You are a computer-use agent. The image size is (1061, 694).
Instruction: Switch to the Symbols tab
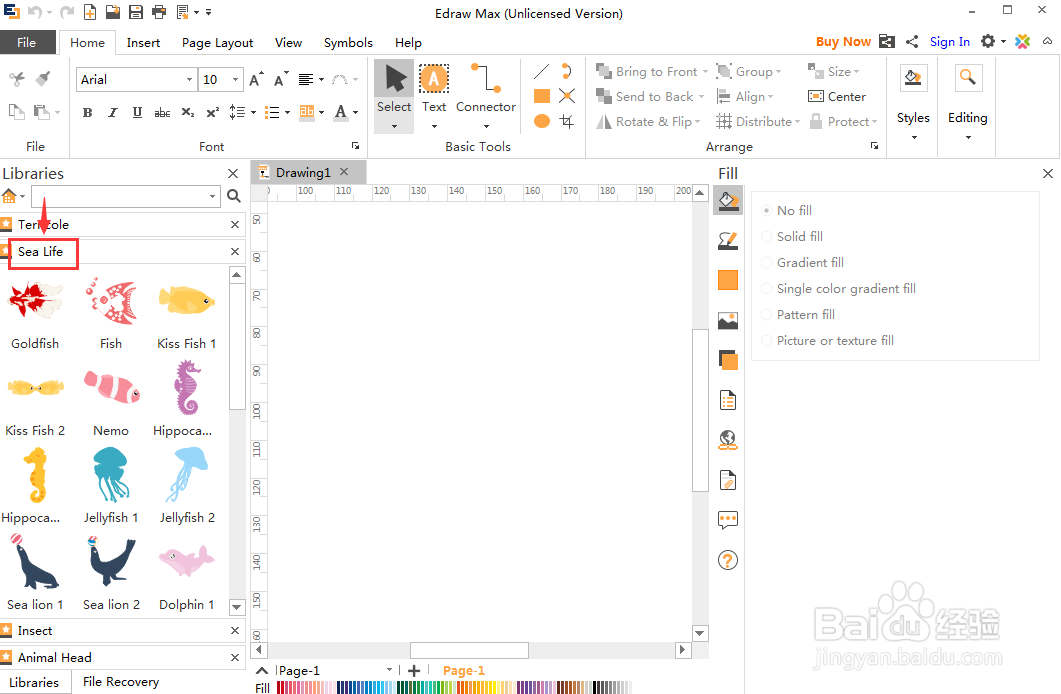coord(348,43)
